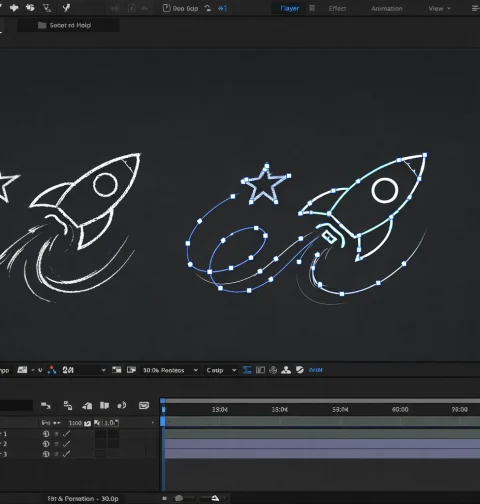Toggle the checkmark on layer 2

66,444
